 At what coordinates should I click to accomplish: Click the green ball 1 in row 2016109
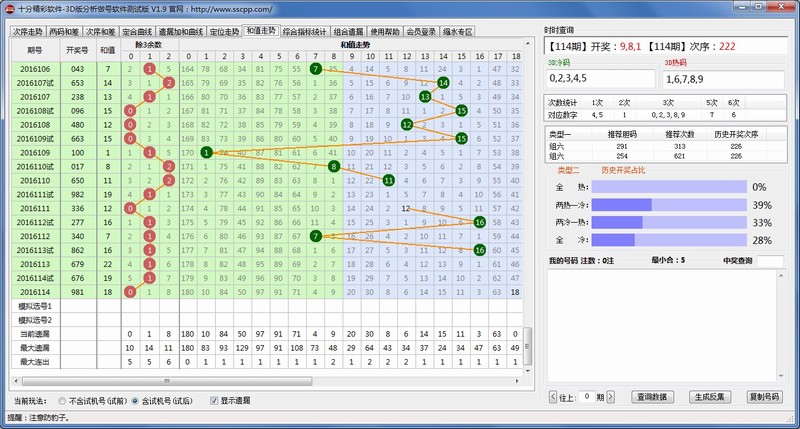click(205, 152)
